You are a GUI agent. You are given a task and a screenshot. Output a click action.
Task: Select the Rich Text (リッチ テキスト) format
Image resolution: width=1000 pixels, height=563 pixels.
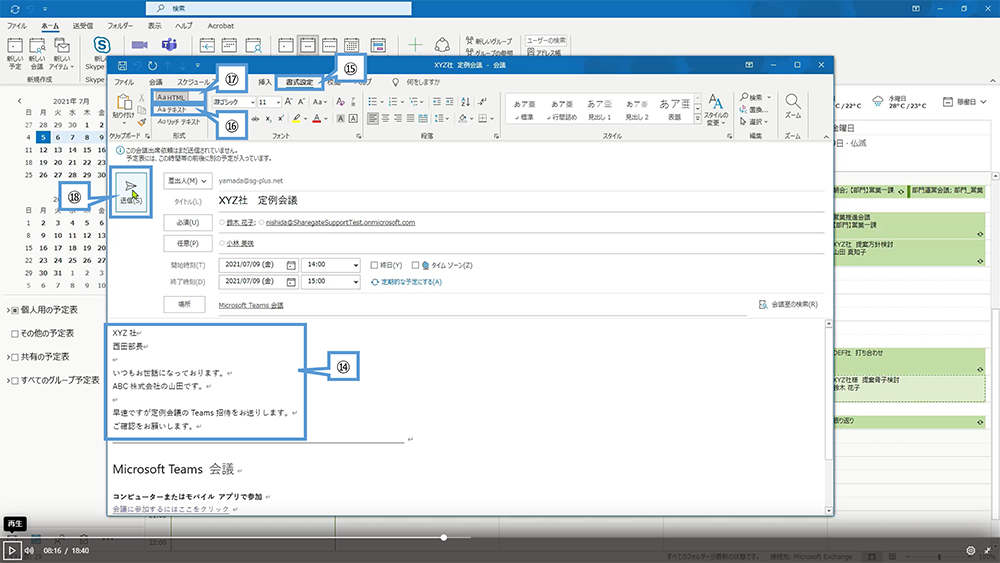point(179,122)
